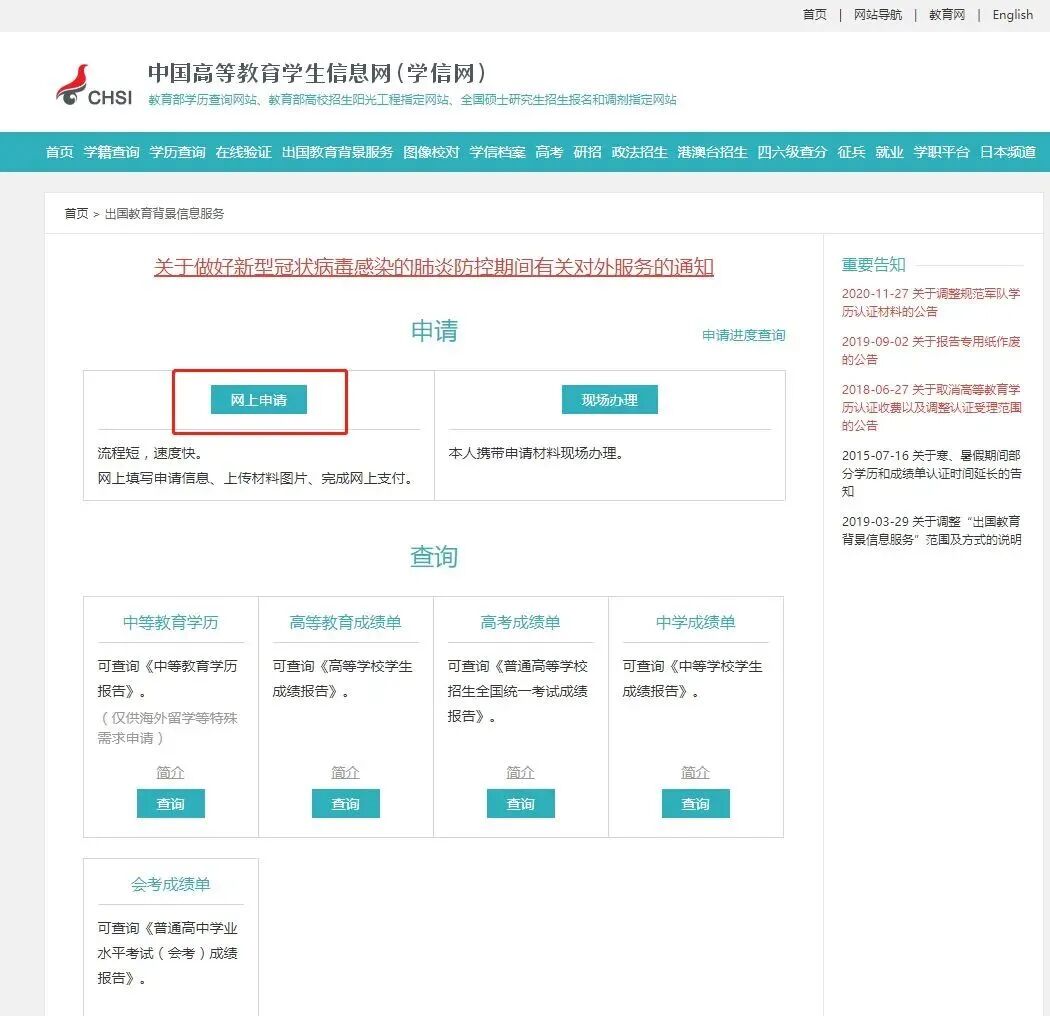Click 高考成绩单 card title
The height and width of the screenshot is (1016, 1050).
[x=520, y=622]
